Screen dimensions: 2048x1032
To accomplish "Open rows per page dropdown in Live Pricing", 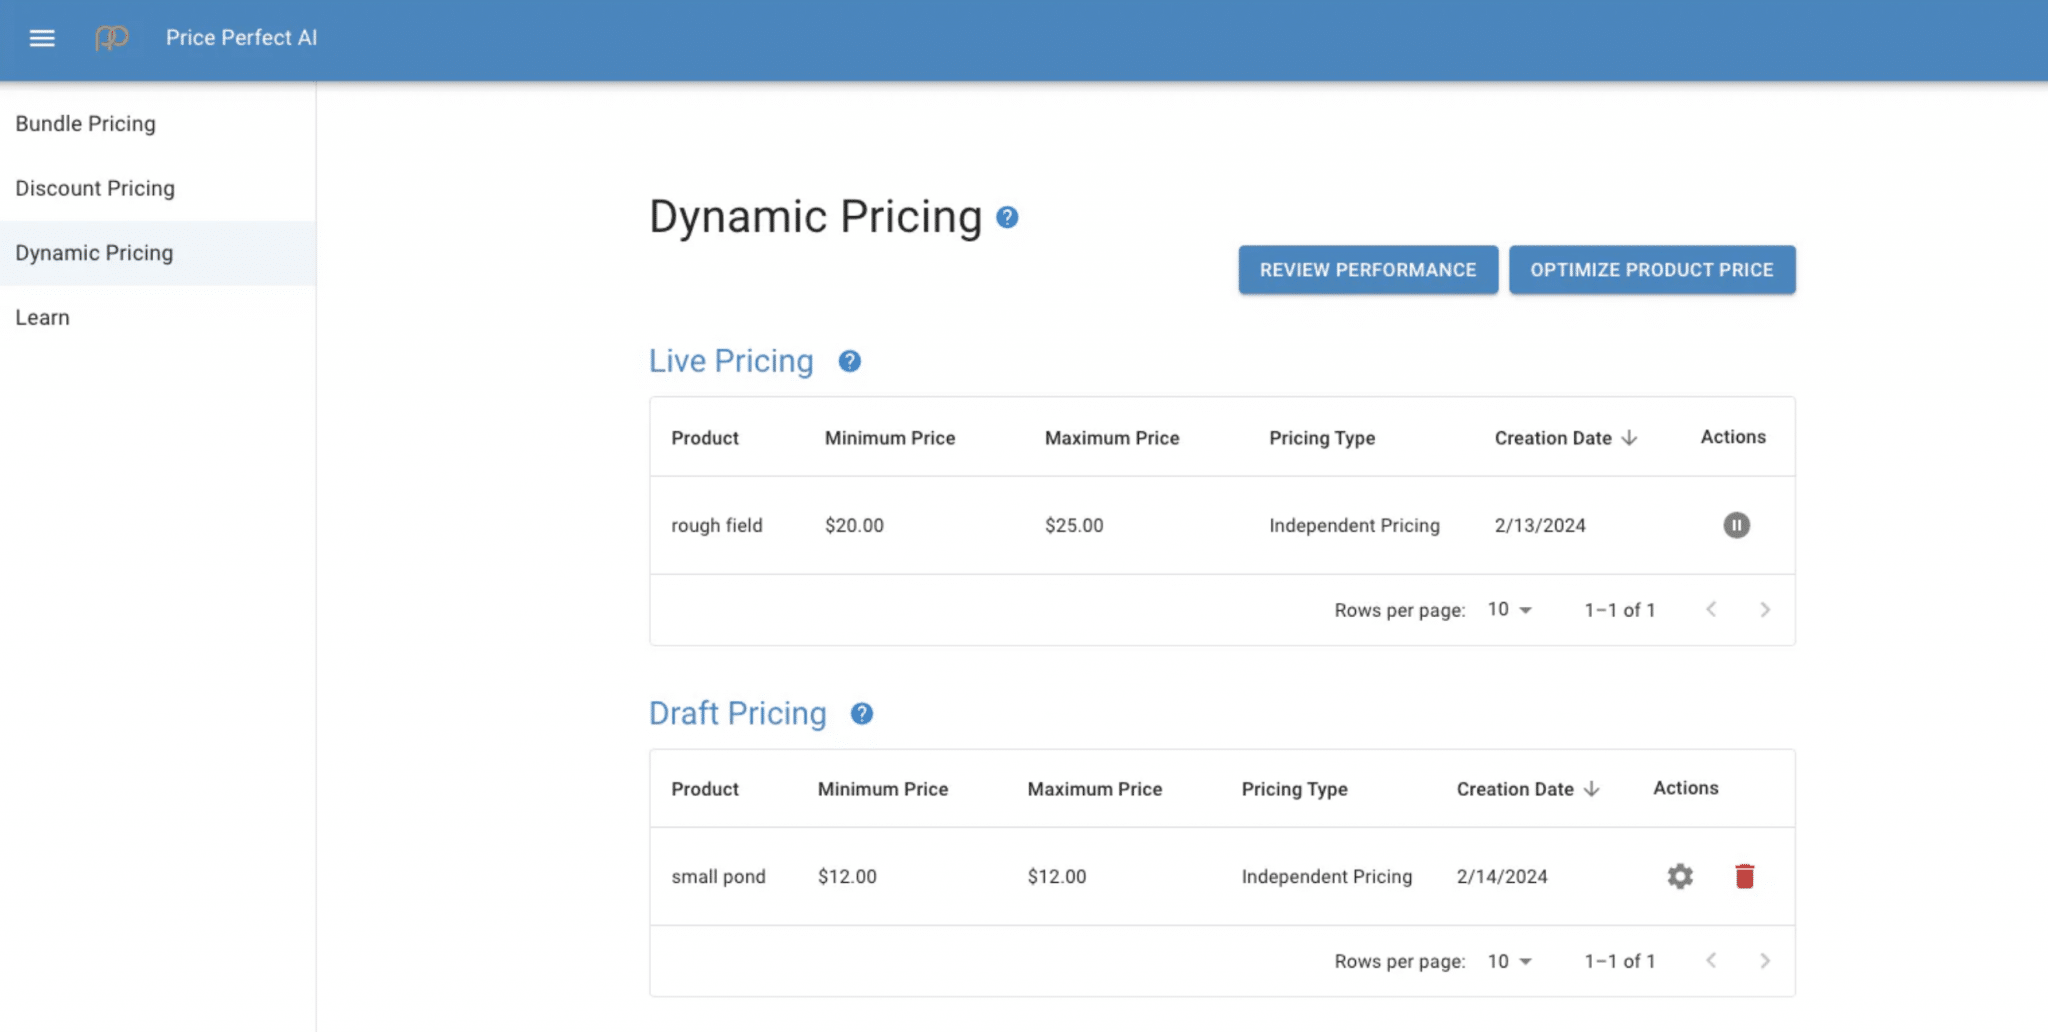I will (1509, 609).
